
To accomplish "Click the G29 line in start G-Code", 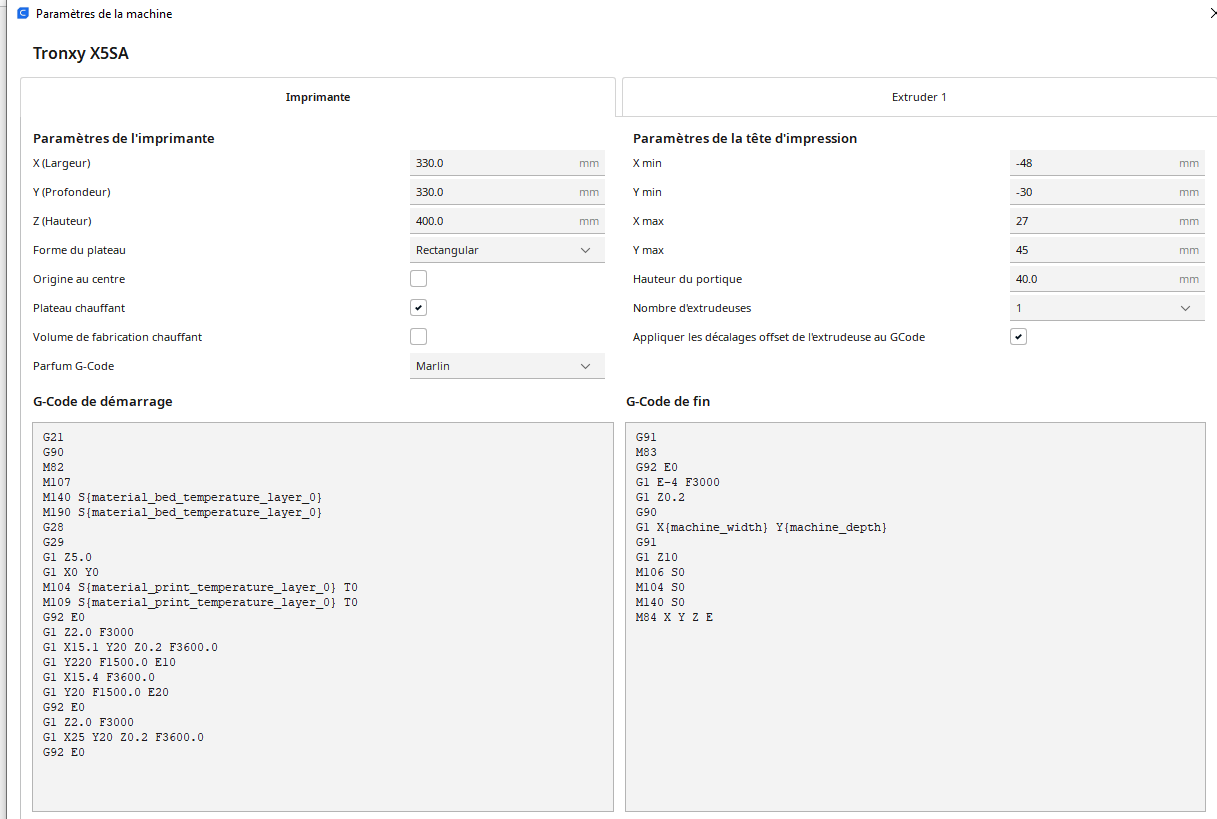I will coord(53,542).
